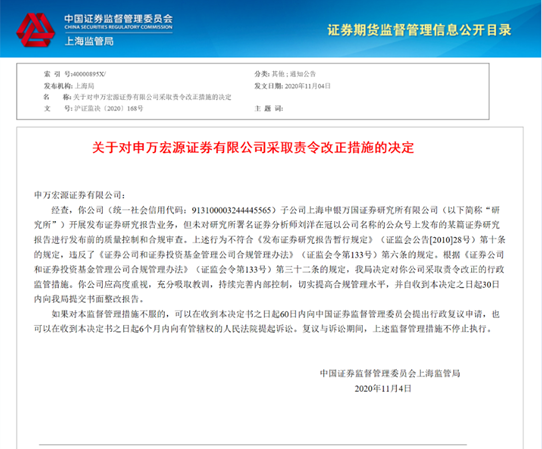The image size is (542, 449).
Task: Click the 中国证券监督管理委员会 header title
Action: (x=118, y=19)
